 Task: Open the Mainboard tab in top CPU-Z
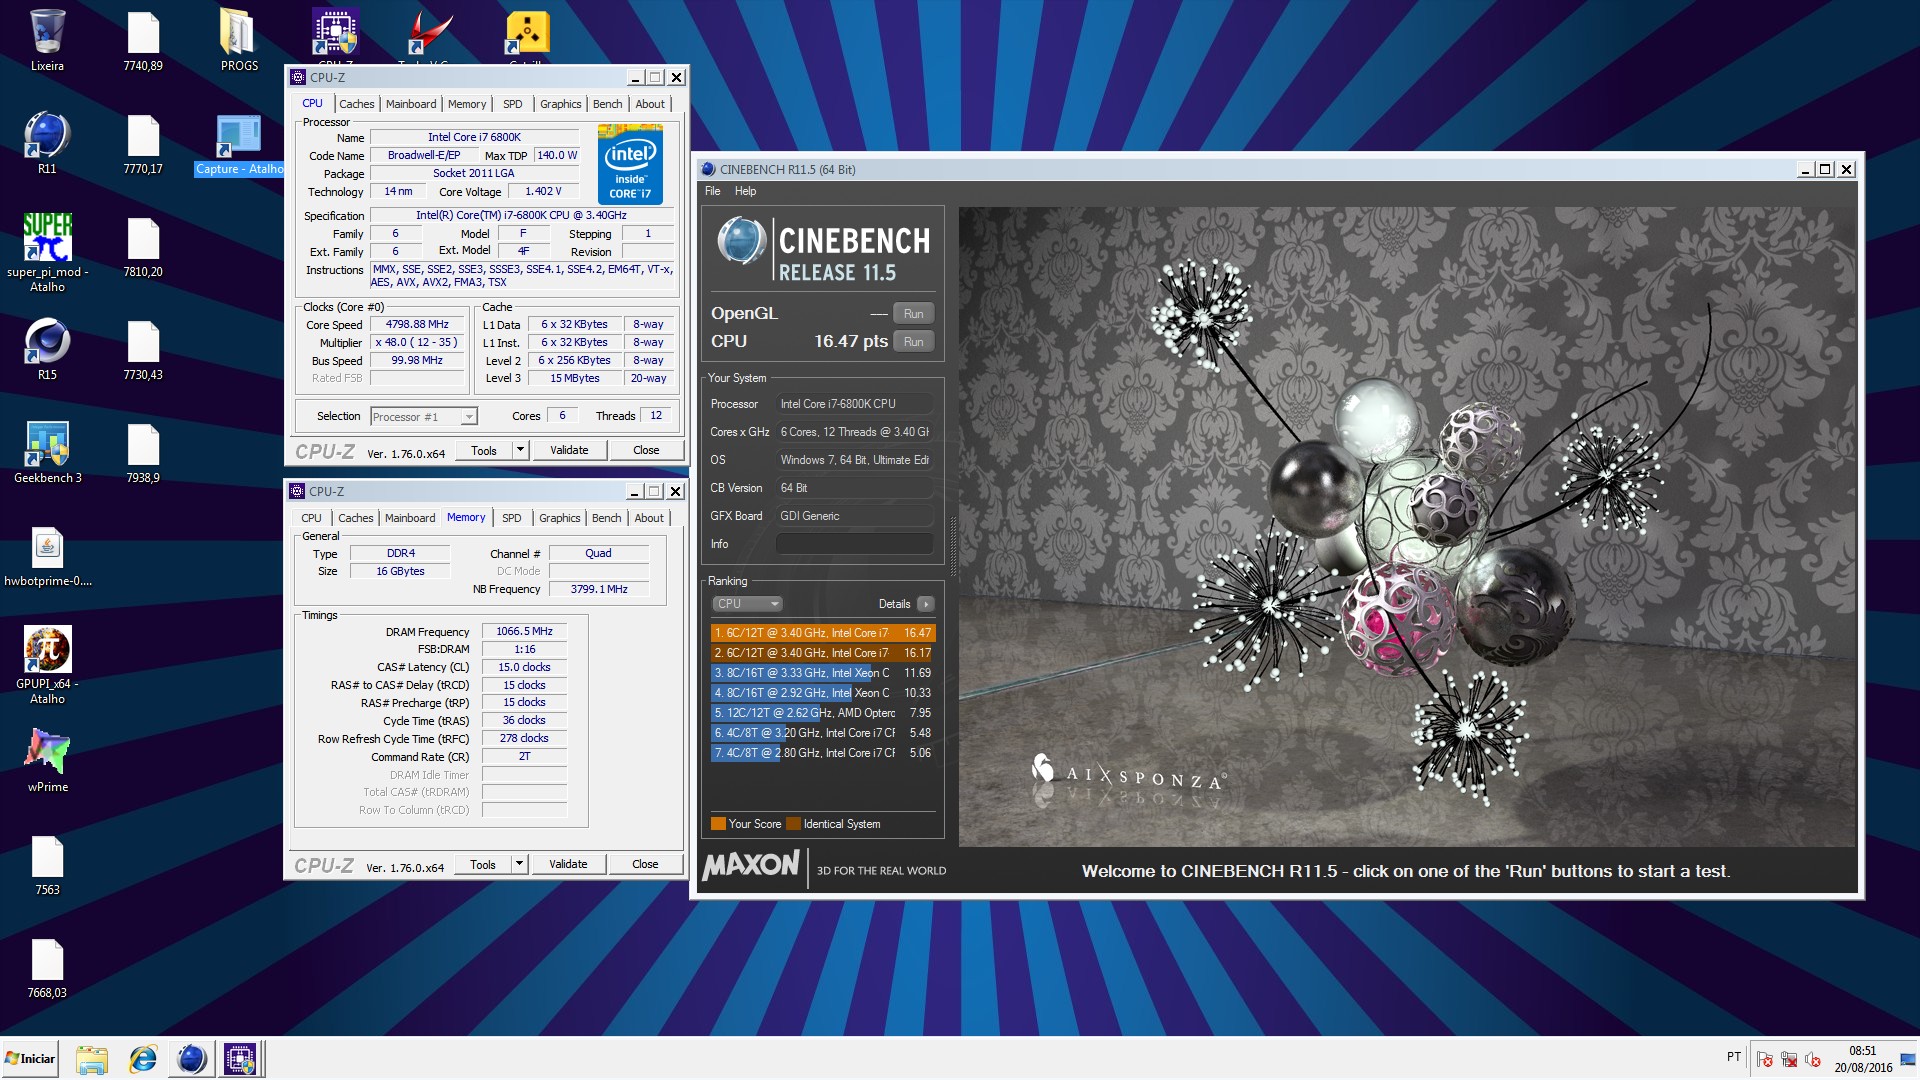tap(411, 104)
